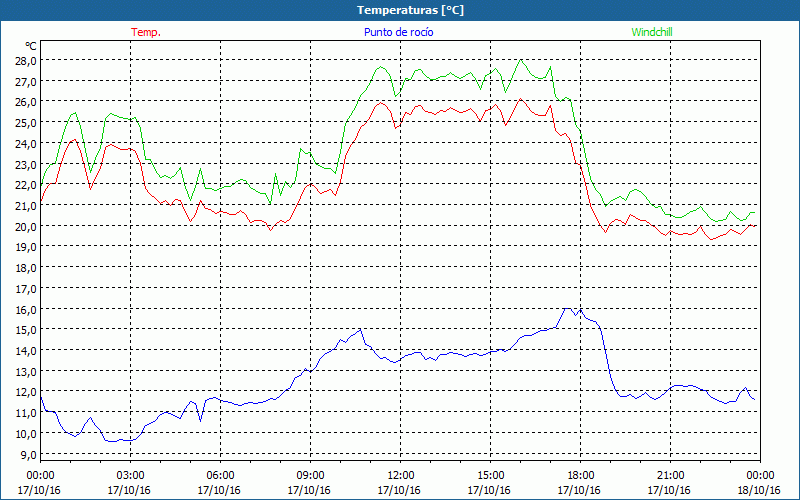Screen dimensions: 800x500
Task: Click the 12:00 time label
Action: point(401,476)
